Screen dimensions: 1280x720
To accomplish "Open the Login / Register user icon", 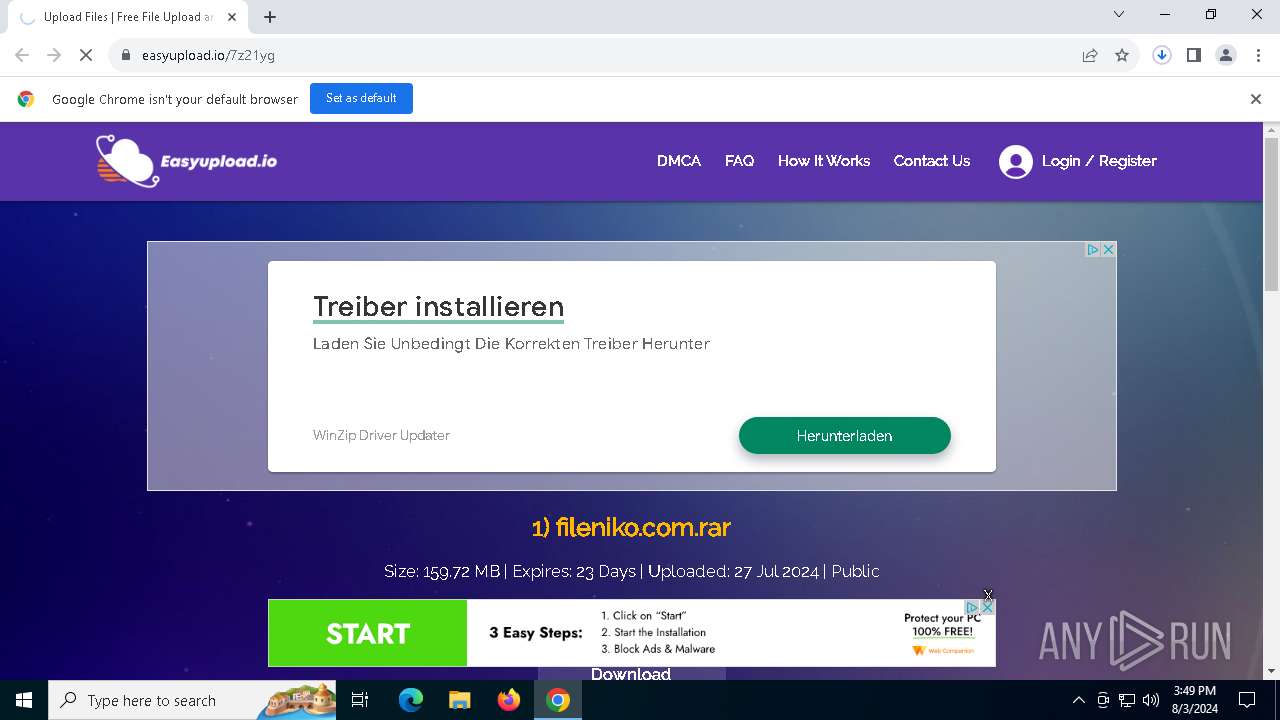I will click(1015, 161).
